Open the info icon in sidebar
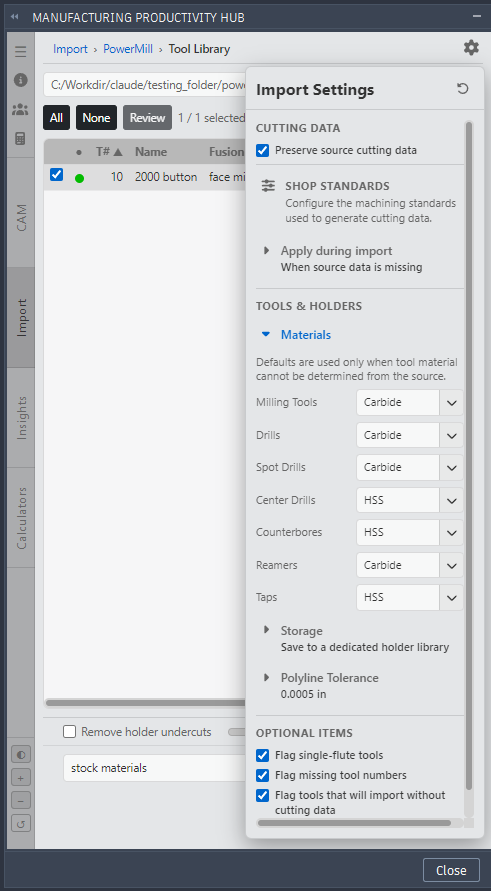Image resolution: width=491 pixels, height=891 pixels. [20, 80]
